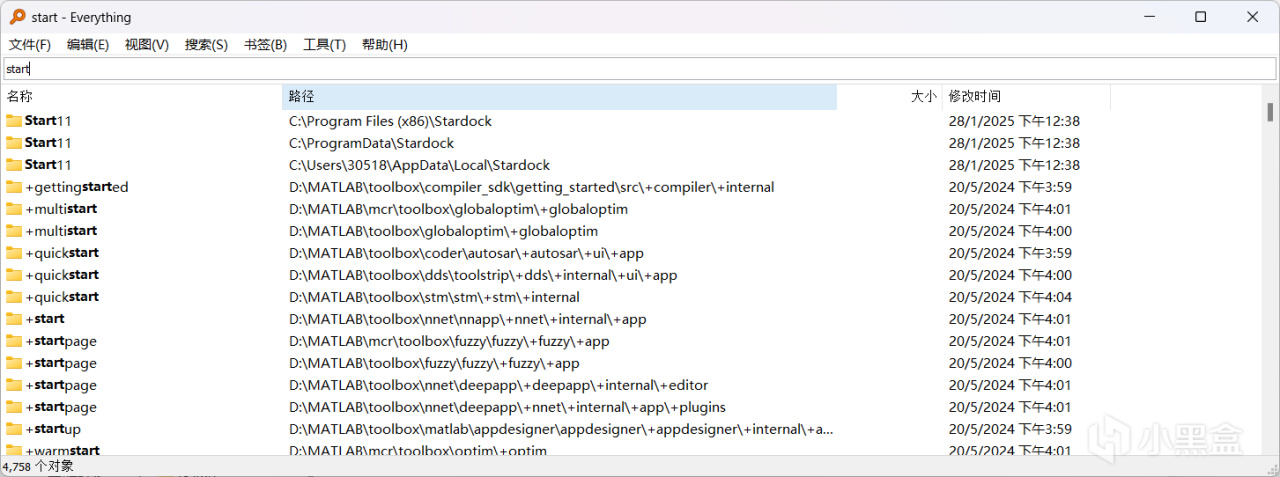Select the +start folder name
Viewport: 1280px width, 477px height.
pos(45,319)
